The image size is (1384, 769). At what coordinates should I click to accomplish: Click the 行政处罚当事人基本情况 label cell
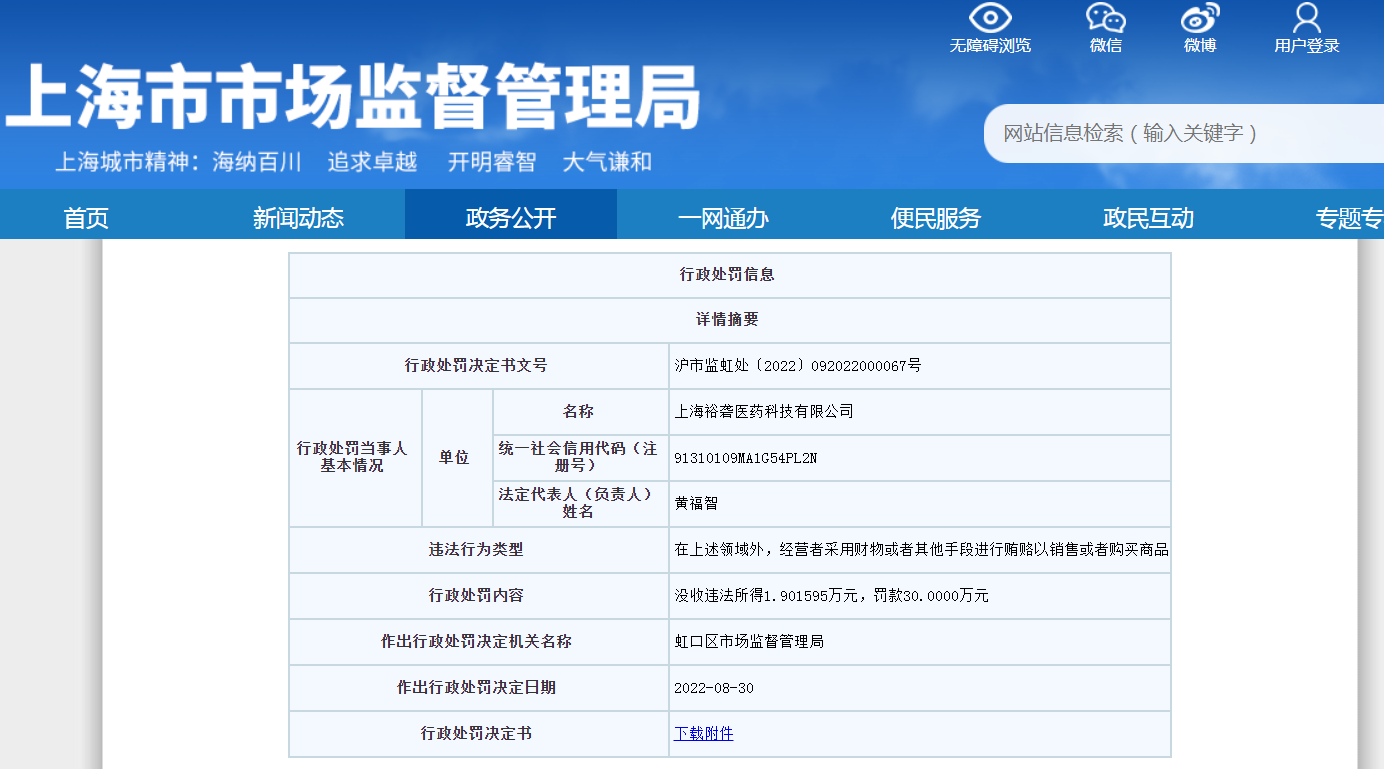(x=356, y=457)
